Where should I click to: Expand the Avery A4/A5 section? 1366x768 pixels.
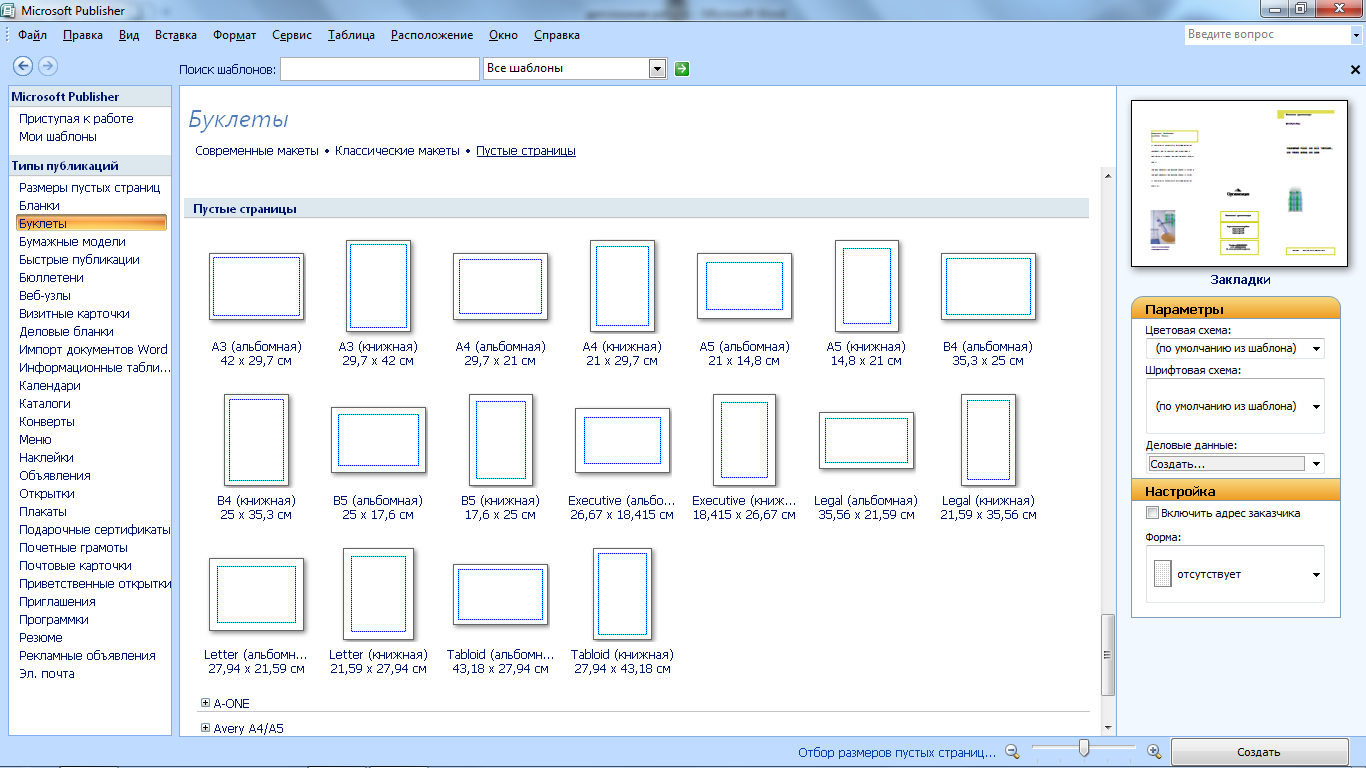(x=206, y=728)
